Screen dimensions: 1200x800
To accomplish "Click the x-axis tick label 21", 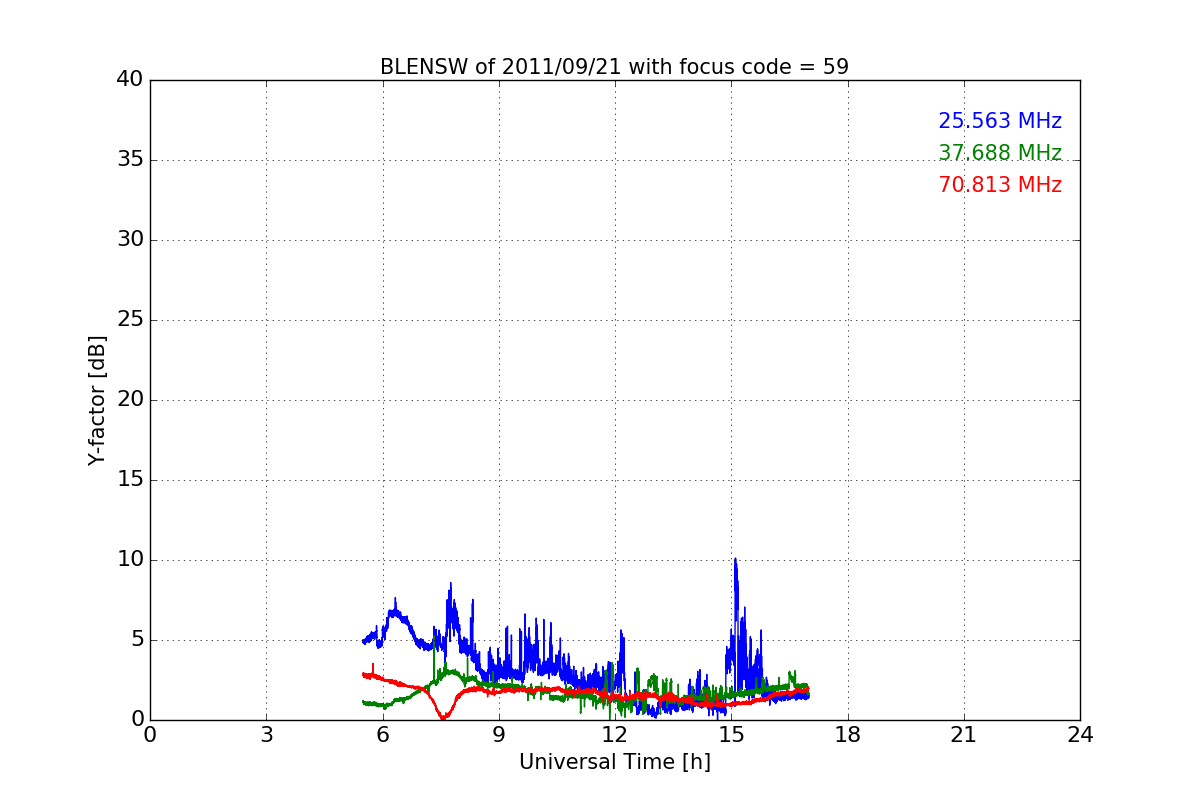I will [x=964, y=735].
